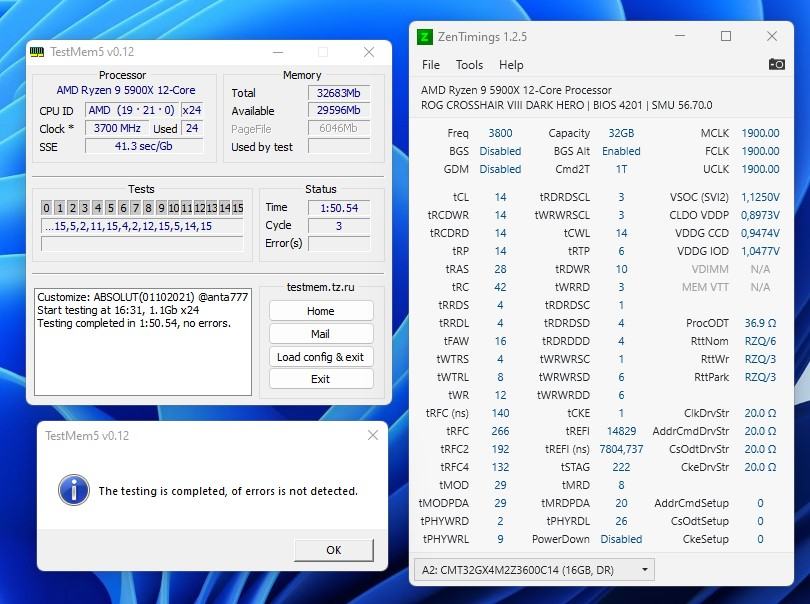Click the tSTAG value 222
Image resolution: width=810 pixels, height=604 pixels.
pos(621,467)
